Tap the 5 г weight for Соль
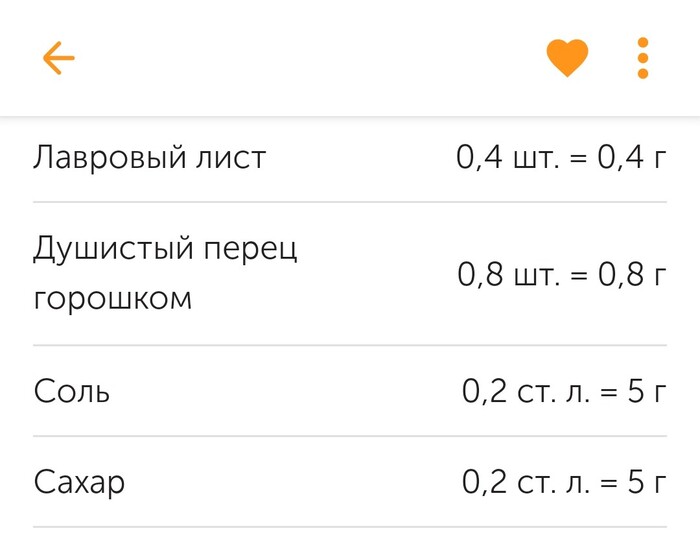 click(646, 391)
